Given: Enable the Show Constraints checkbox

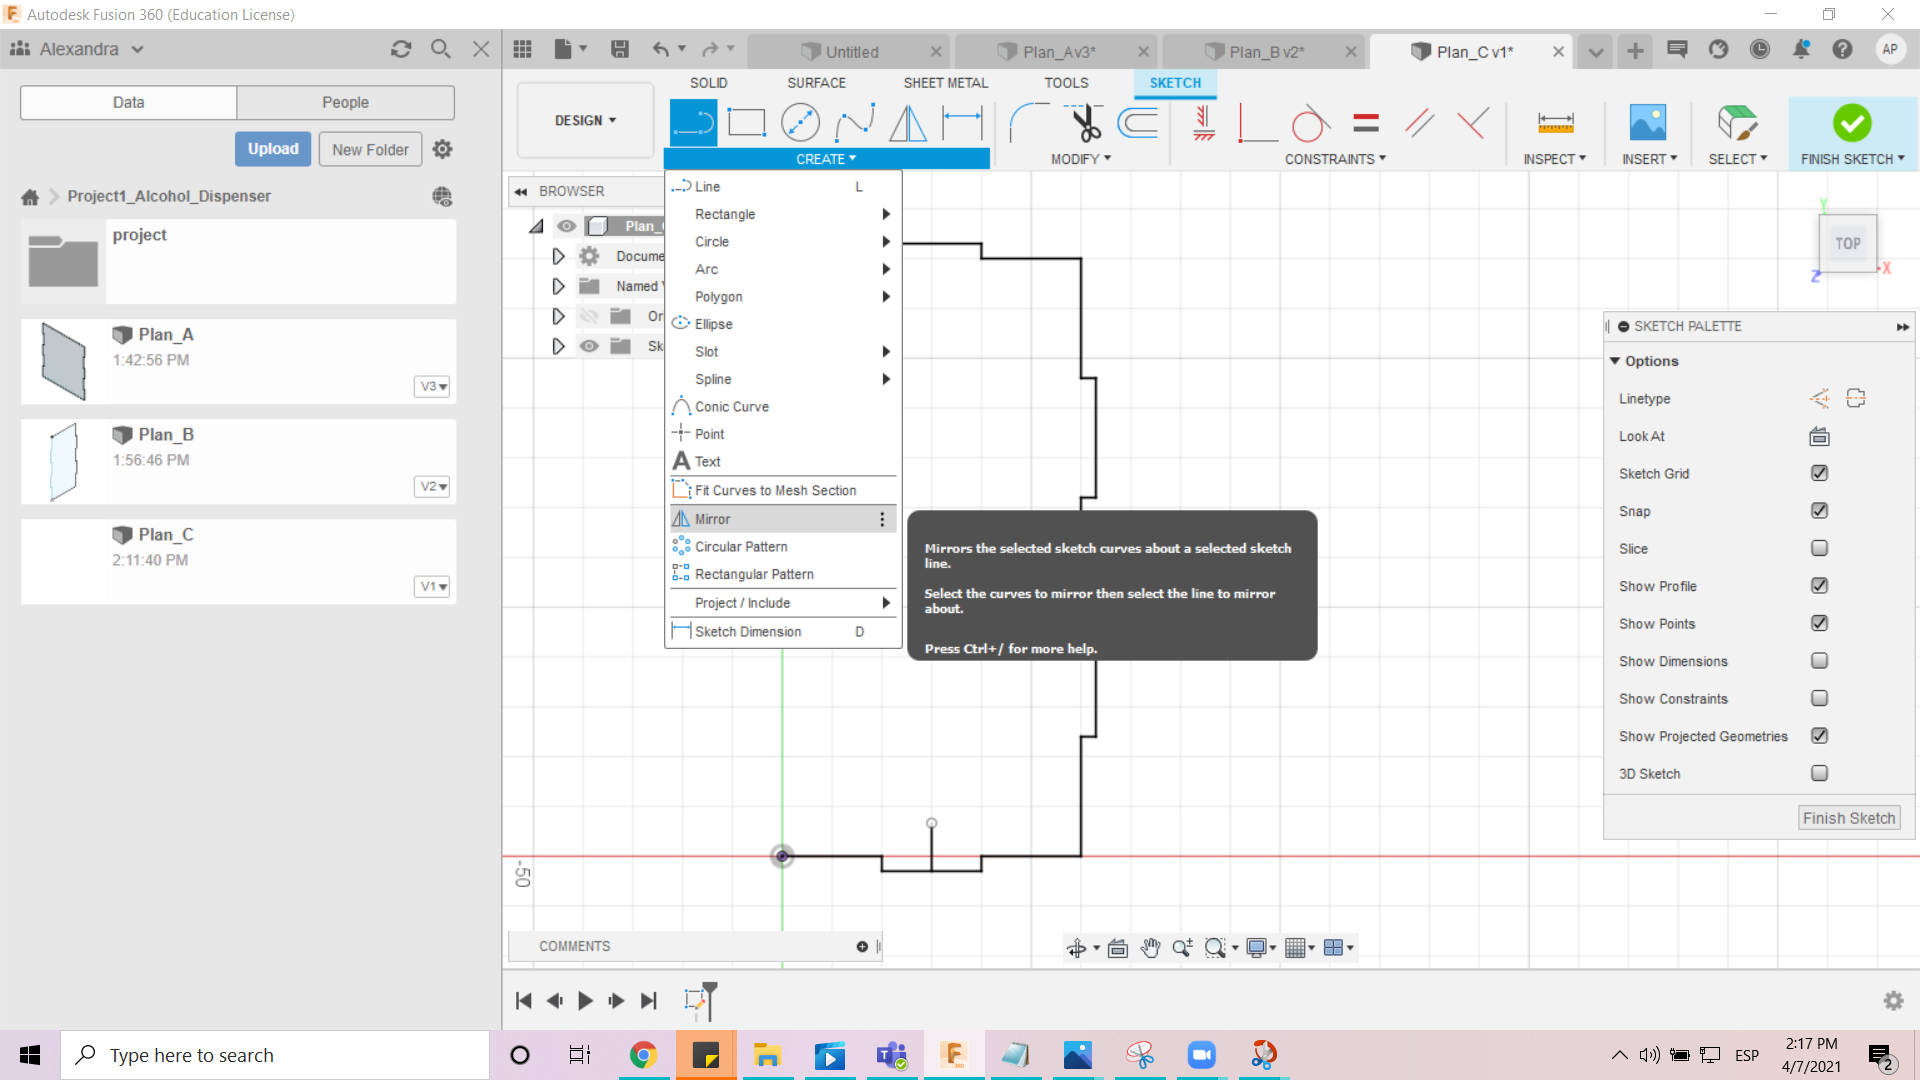Looking at the screenshot, I should 1819,699.
